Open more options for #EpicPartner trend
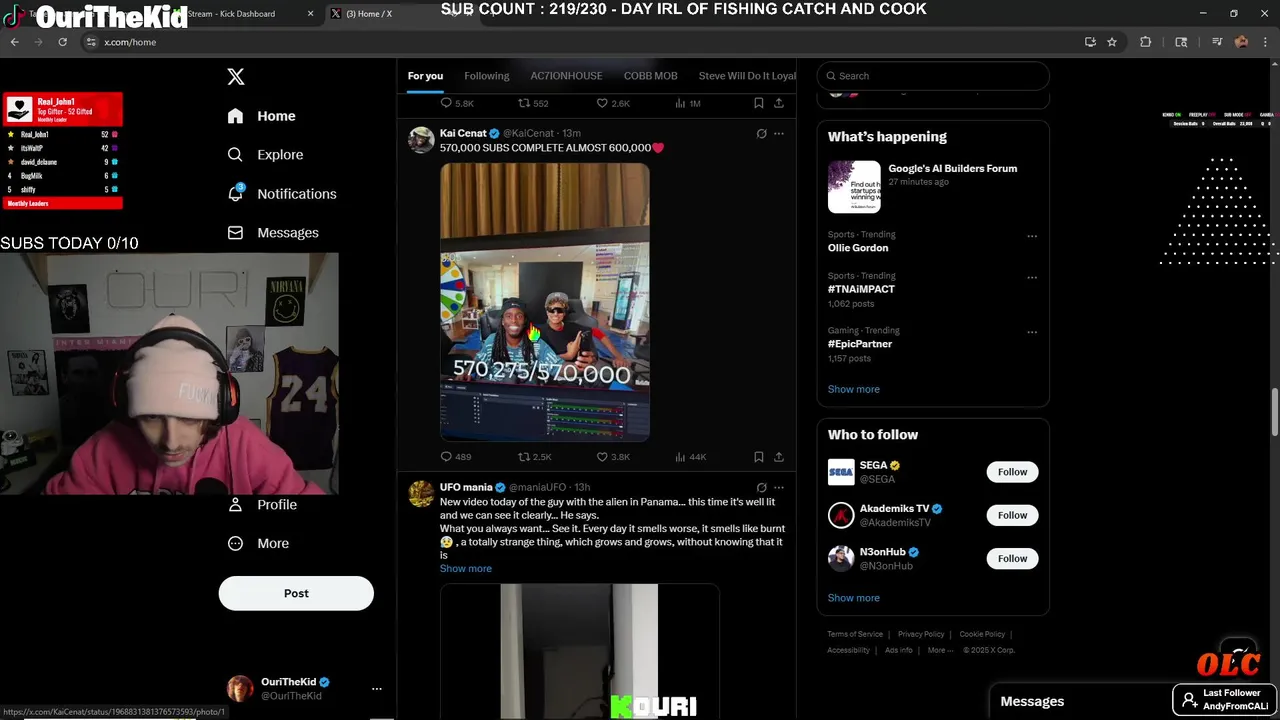This screenshot has height=720, width=1280. [x=1032, y=332]
